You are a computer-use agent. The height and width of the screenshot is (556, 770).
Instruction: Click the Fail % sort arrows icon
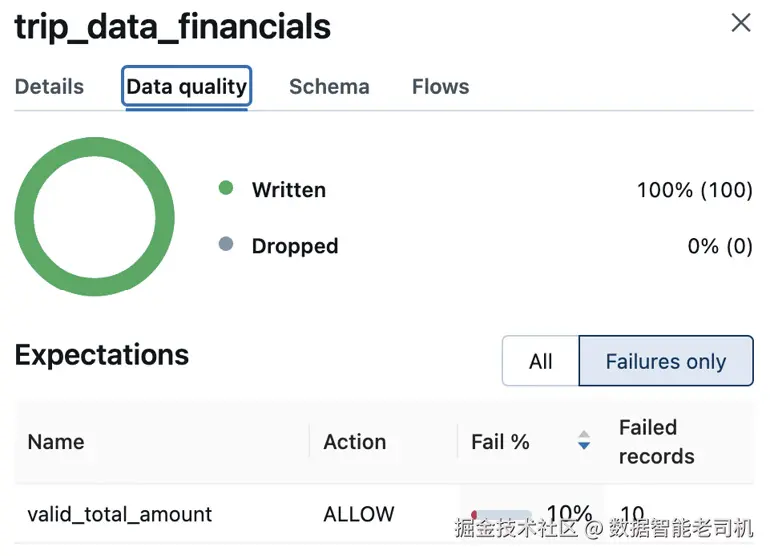[x=584, y=441]
